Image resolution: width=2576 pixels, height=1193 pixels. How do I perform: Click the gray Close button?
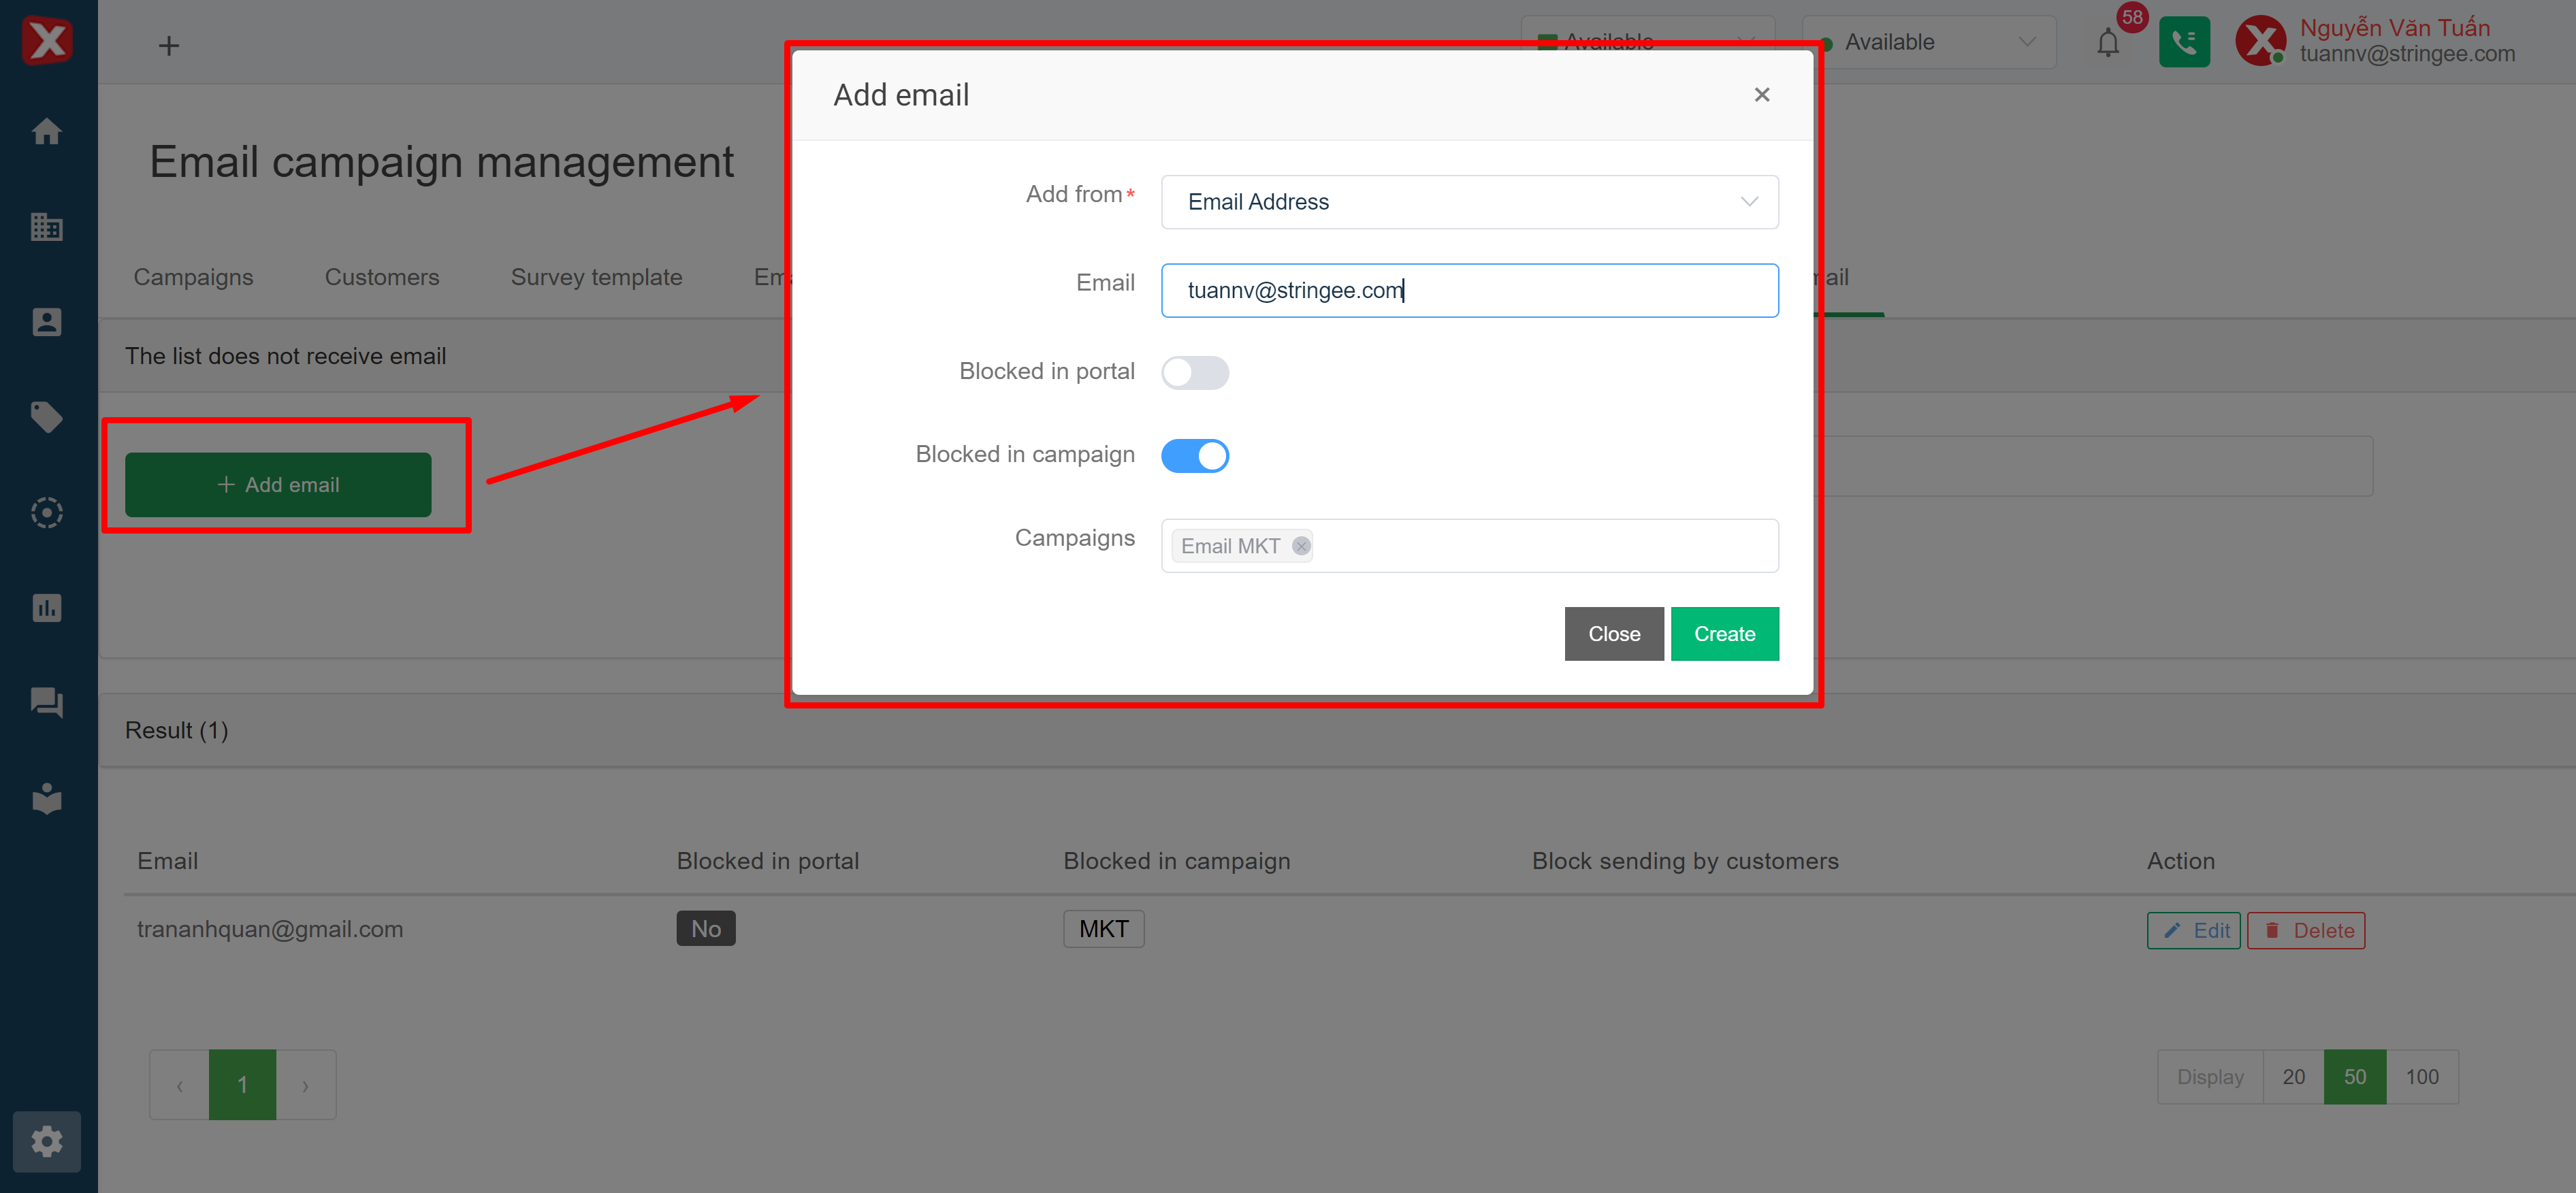click(1613, 634)
